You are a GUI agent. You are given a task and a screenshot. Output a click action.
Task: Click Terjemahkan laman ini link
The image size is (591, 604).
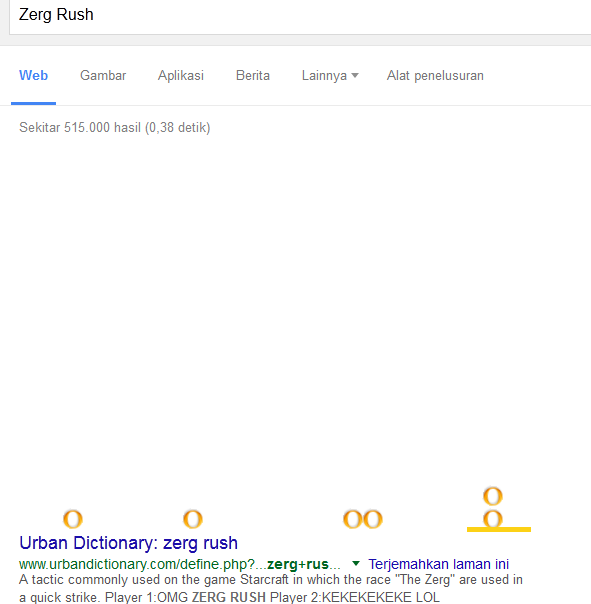(x=438, y=564)
